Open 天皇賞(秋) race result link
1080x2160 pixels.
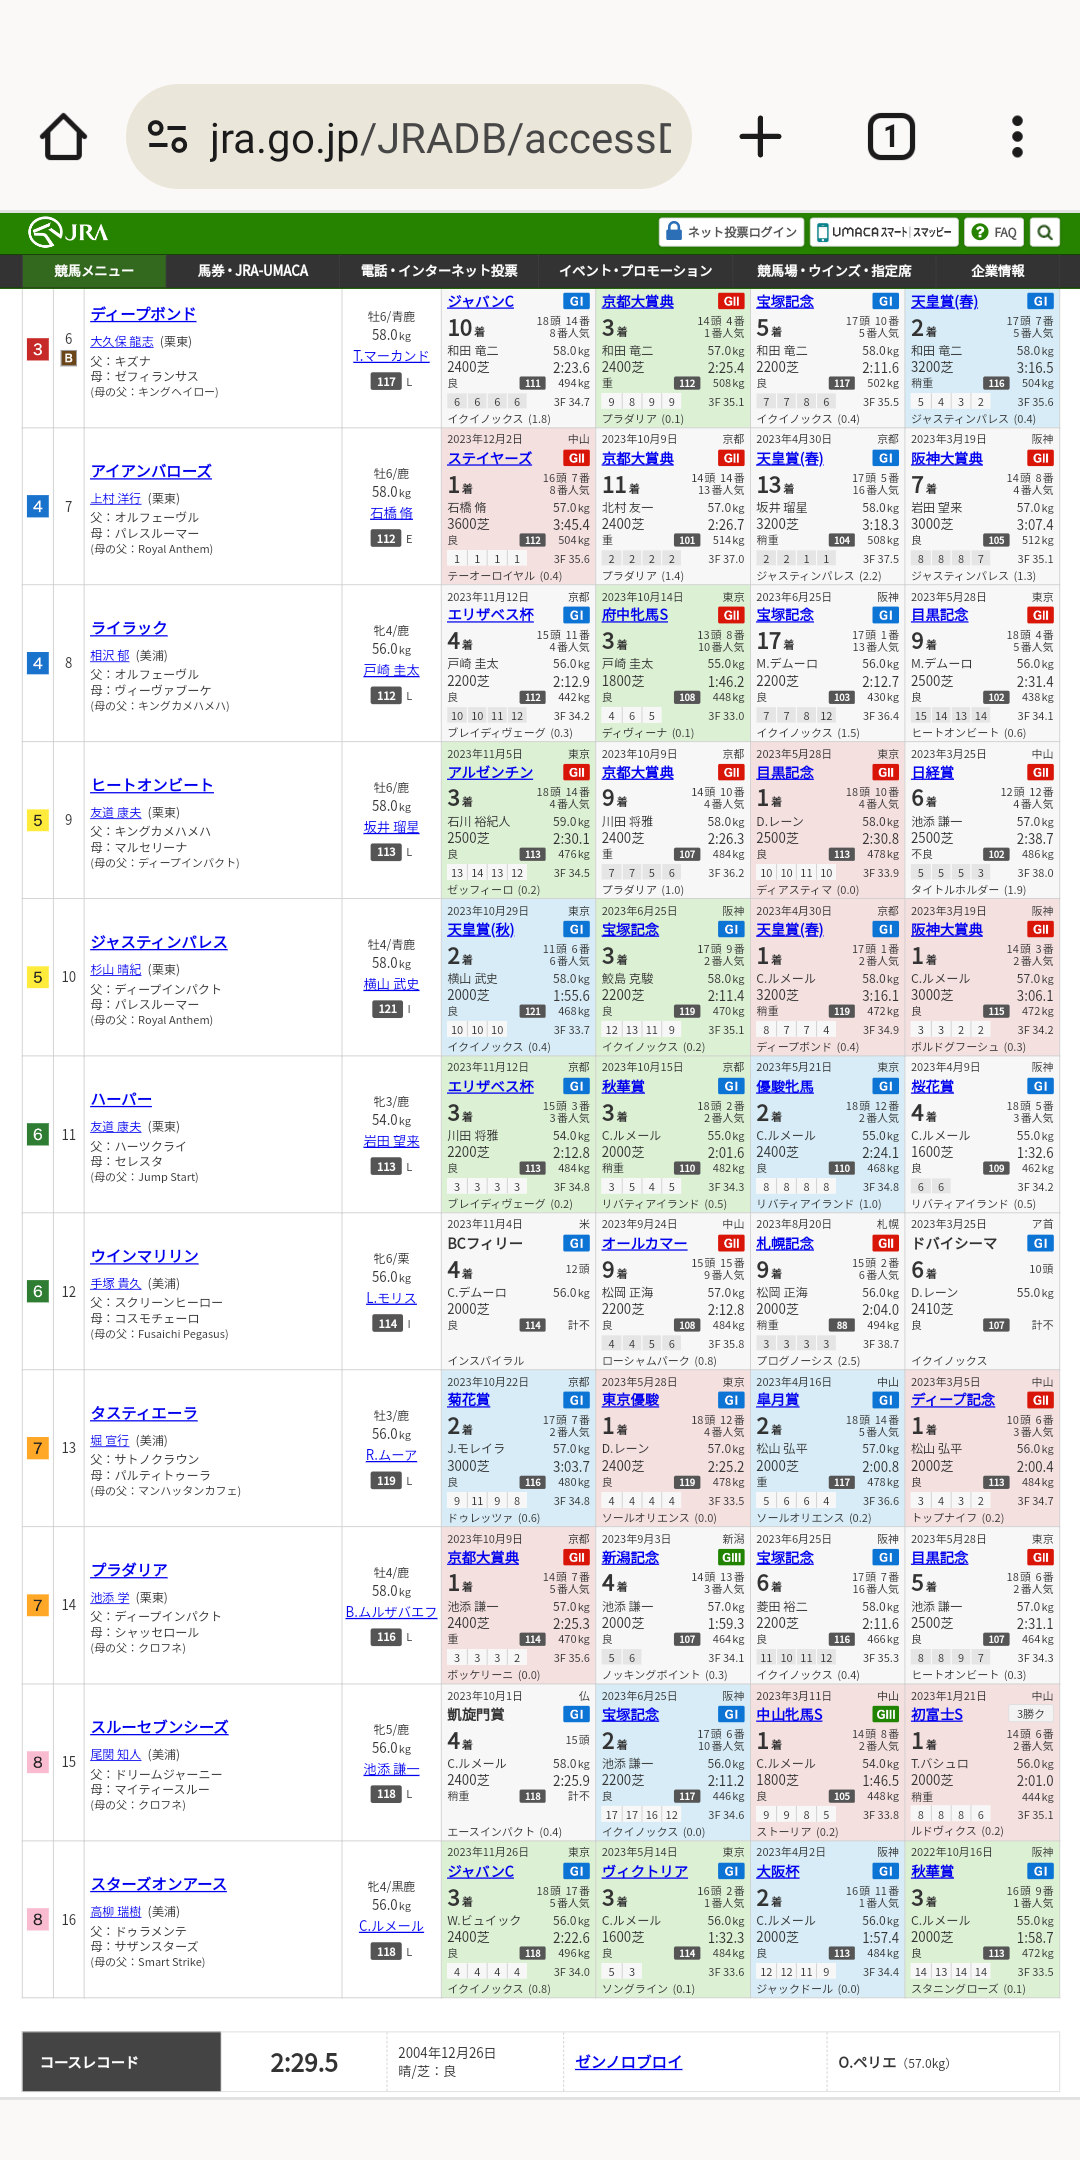(x=480, y=929)
